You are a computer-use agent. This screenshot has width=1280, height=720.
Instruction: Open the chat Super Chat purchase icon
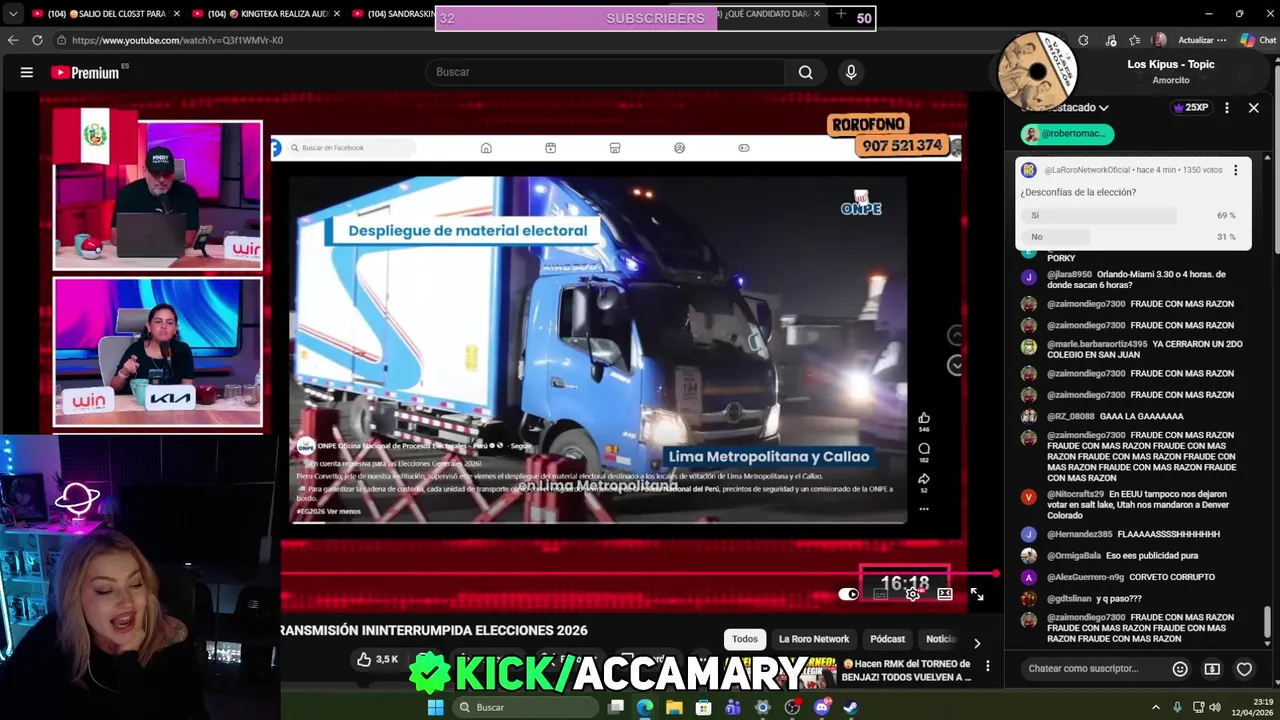(x=1212, y=668)
